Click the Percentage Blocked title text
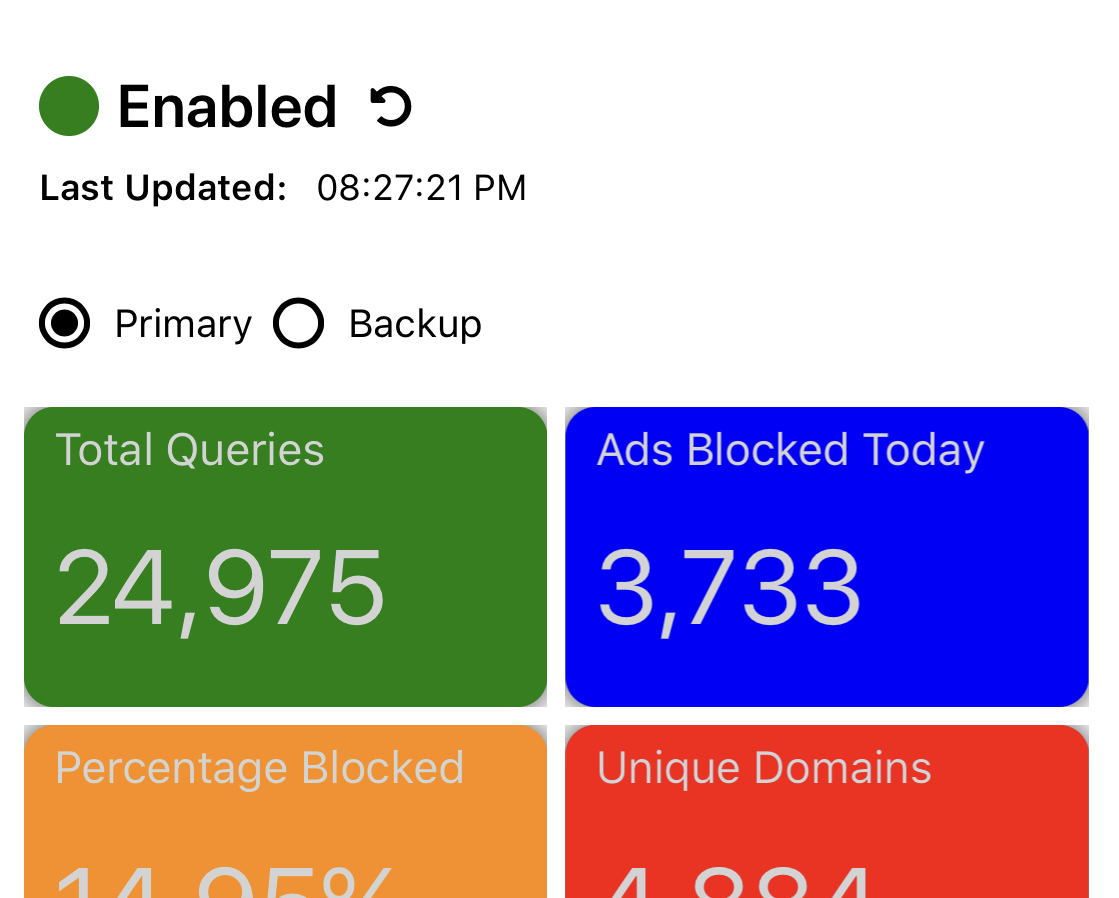This screenshot has height=898, width=1119. tap(260, 770)
